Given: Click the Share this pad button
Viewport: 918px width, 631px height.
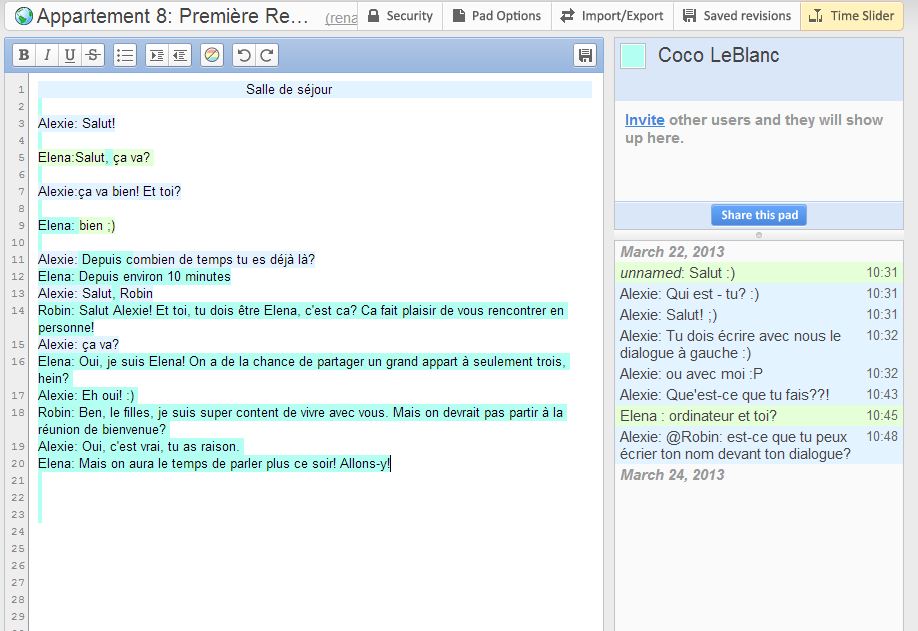Looking at the screenshot, I should pos(759,215).
